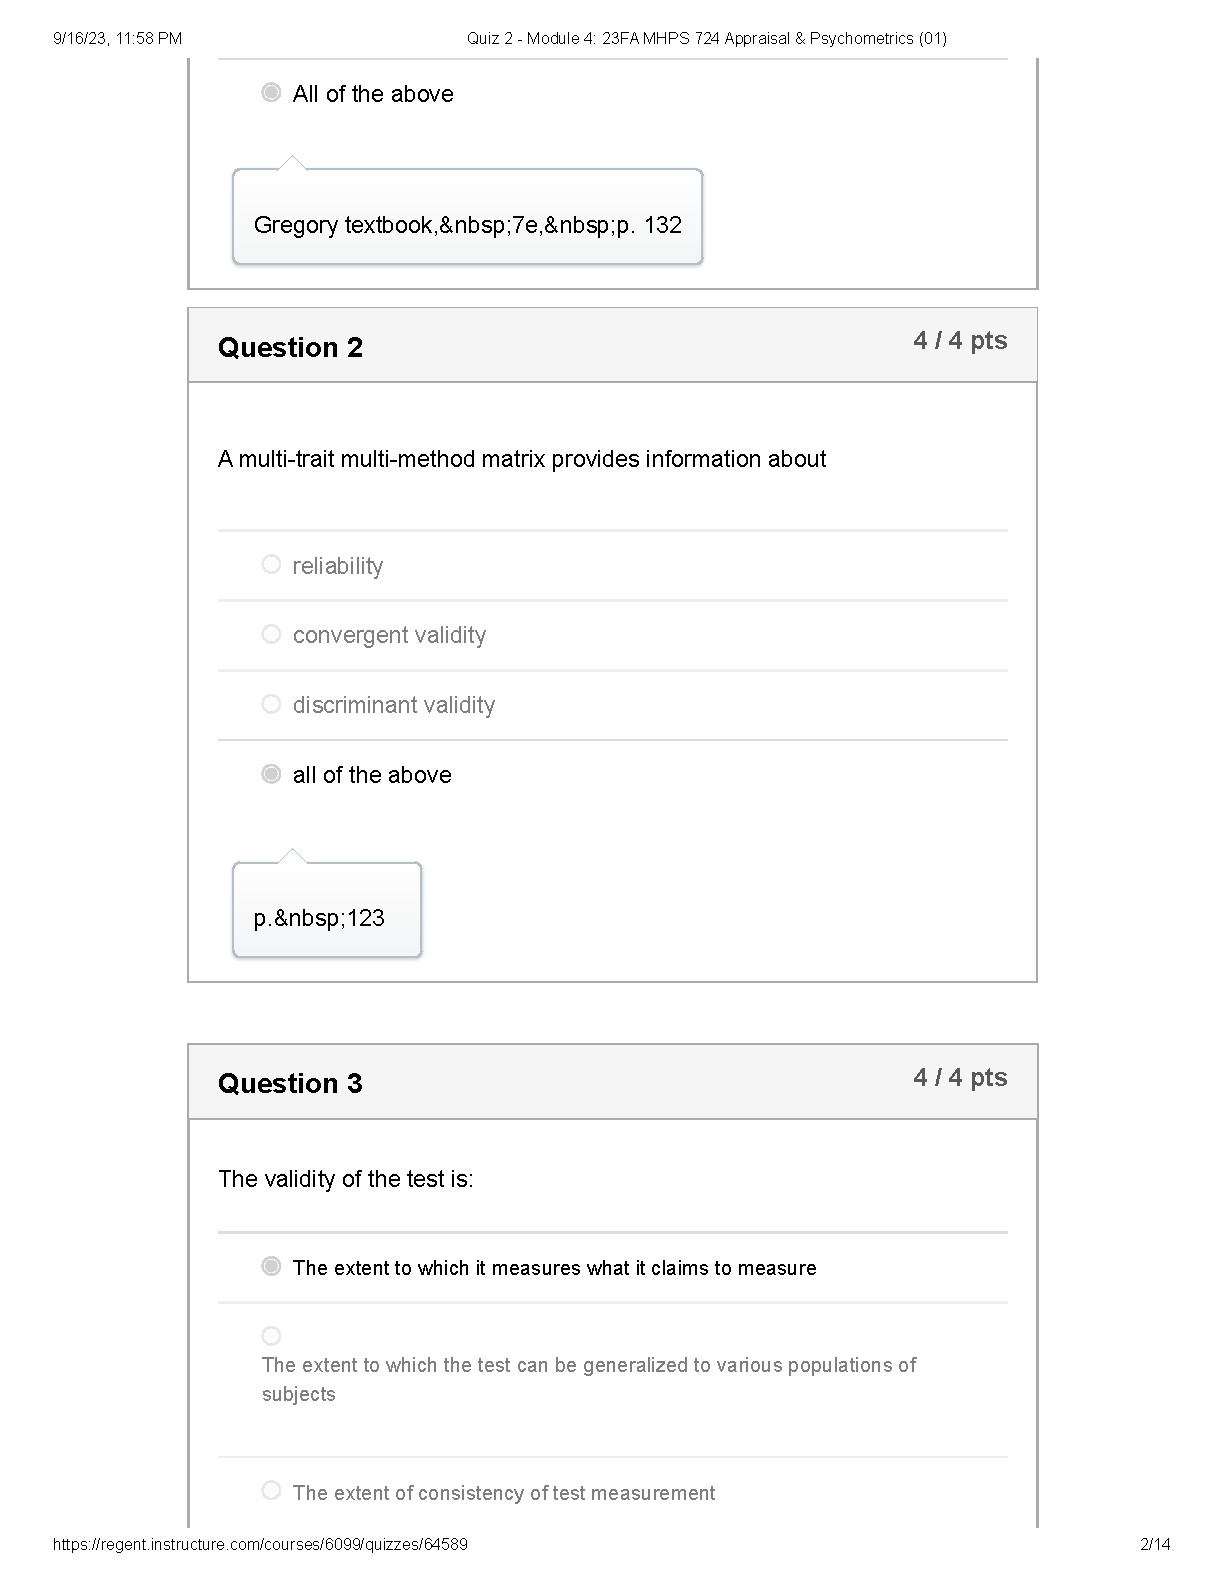Click the Question 2 header

pos(290,347)
